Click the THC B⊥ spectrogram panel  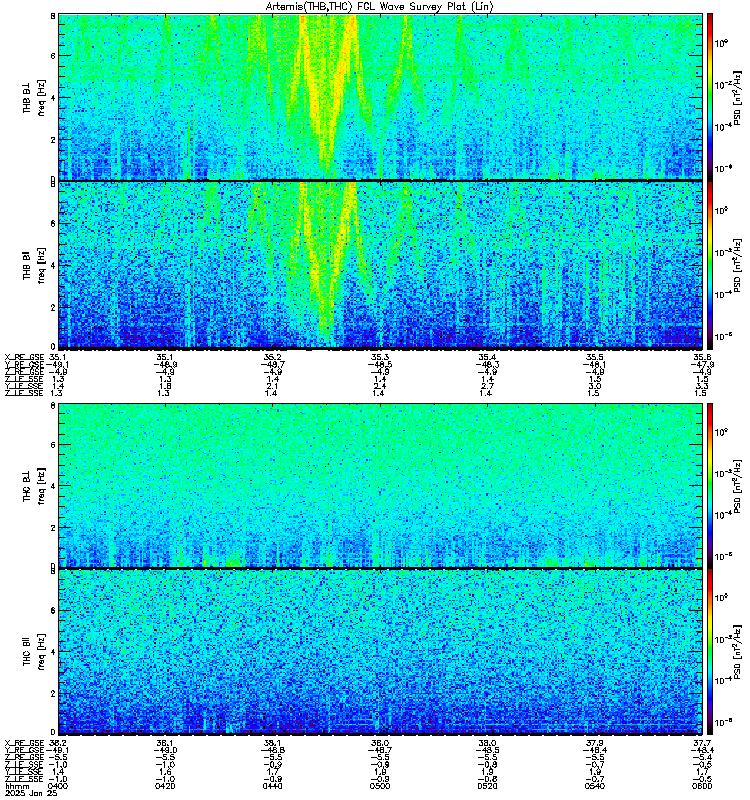381,485
